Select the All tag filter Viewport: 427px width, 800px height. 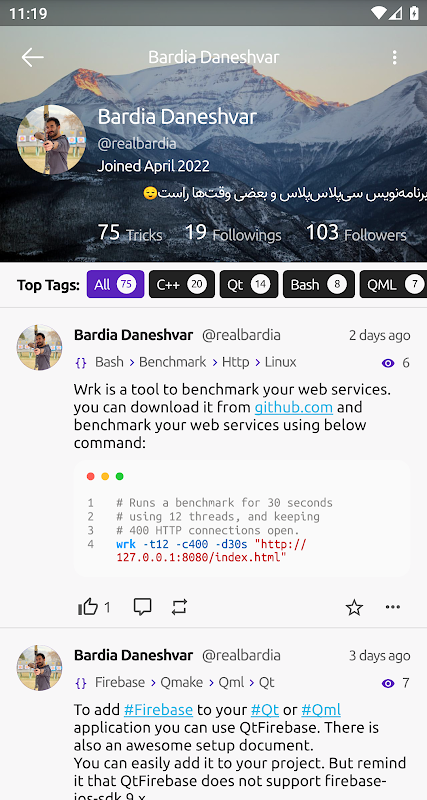[115, 284]
